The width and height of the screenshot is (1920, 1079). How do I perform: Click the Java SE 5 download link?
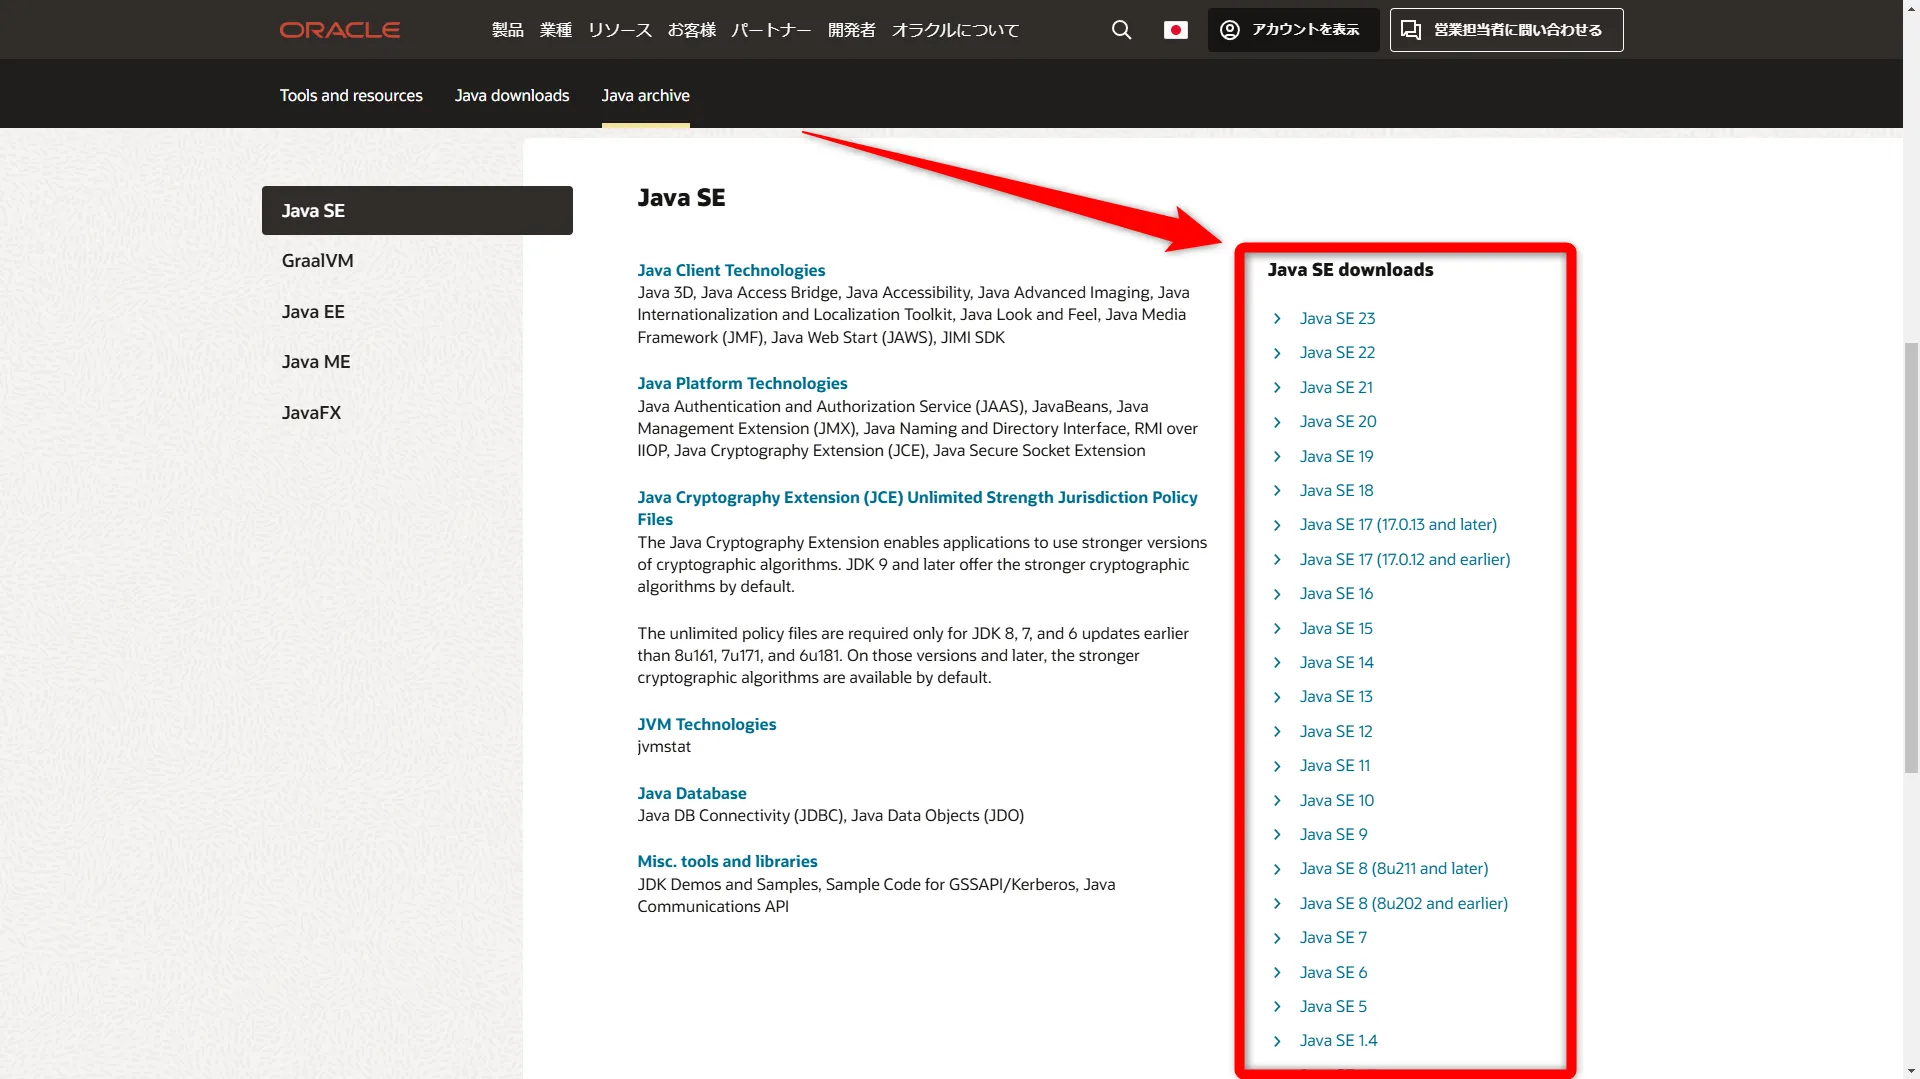(x=1333, y=1006)
